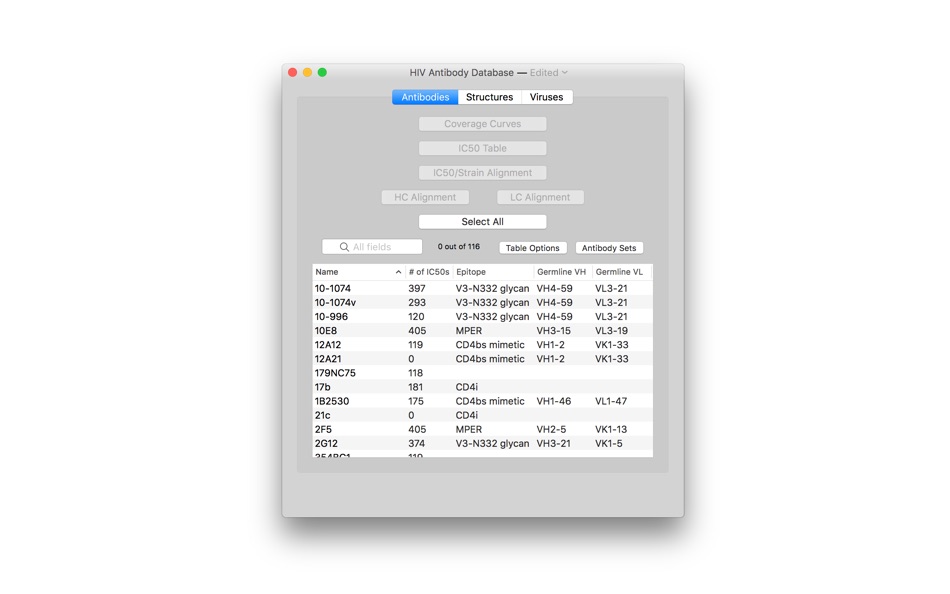Click the 293 IC50 count cell

[x=417, y=302]
